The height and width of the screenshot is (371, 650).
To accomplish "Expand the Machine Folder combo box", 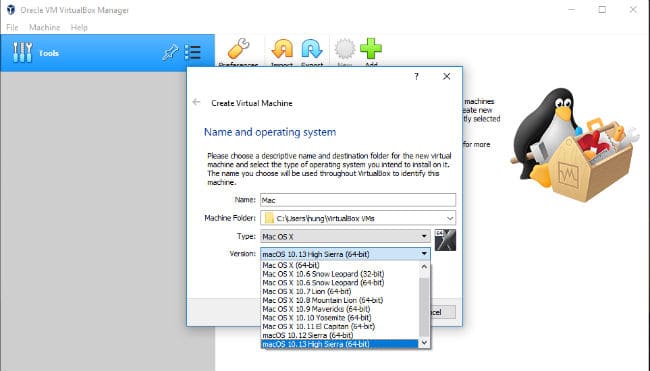I will tap(450, 218).
